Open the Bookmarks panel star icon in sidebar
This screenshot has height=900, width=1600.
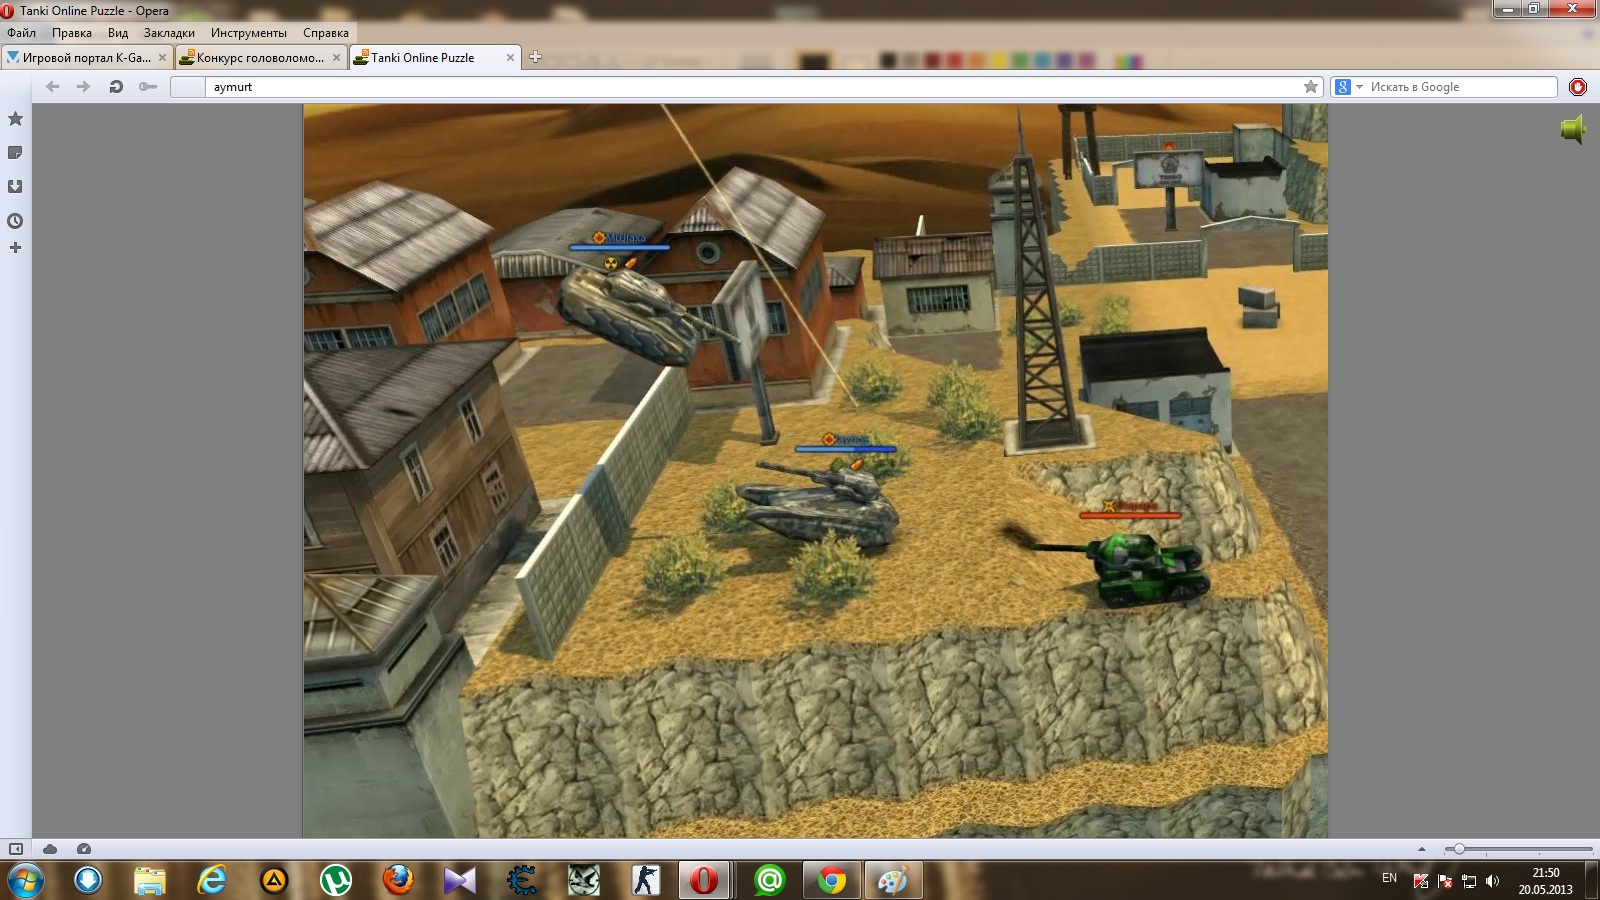15,119
